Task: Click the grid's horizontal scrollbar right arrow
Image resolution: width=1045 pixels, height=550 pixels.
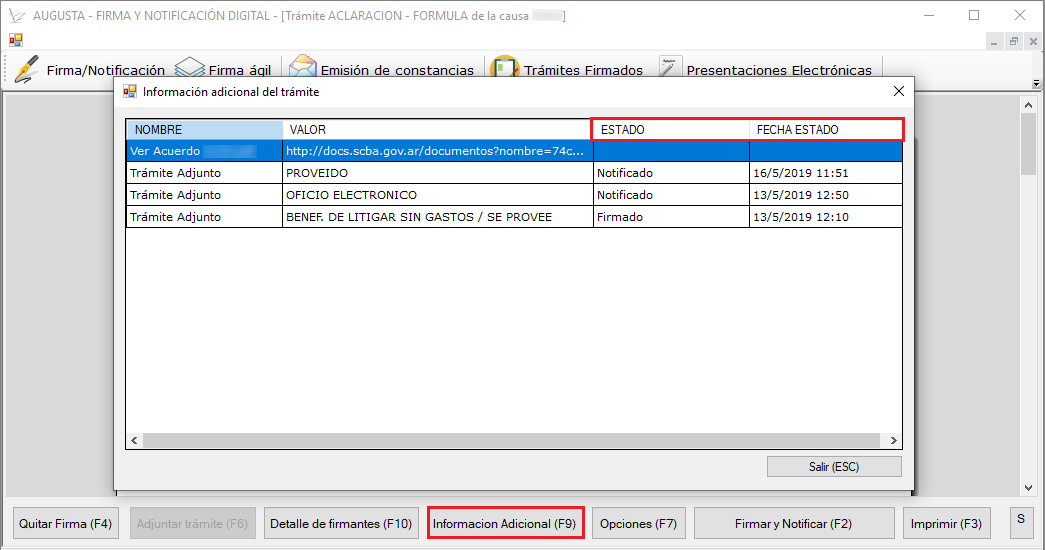Action: [x=893, y=440]
